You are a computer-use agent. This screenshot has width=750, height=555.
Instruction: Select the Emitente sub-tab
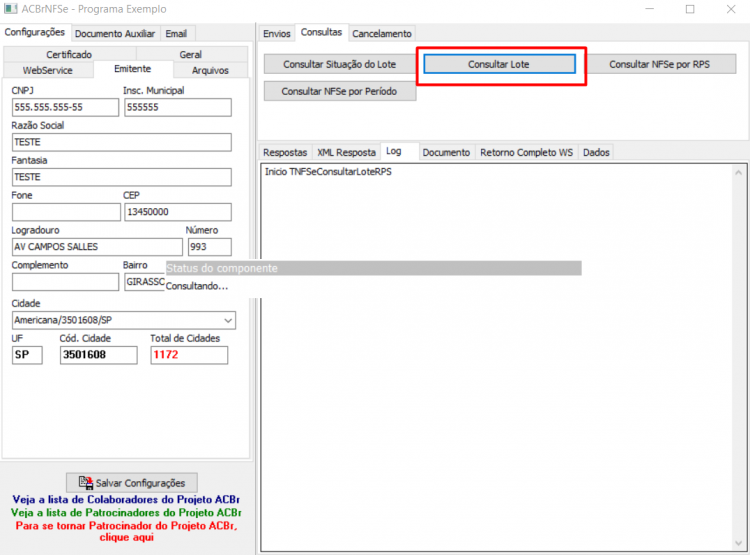tap(133, 69)
